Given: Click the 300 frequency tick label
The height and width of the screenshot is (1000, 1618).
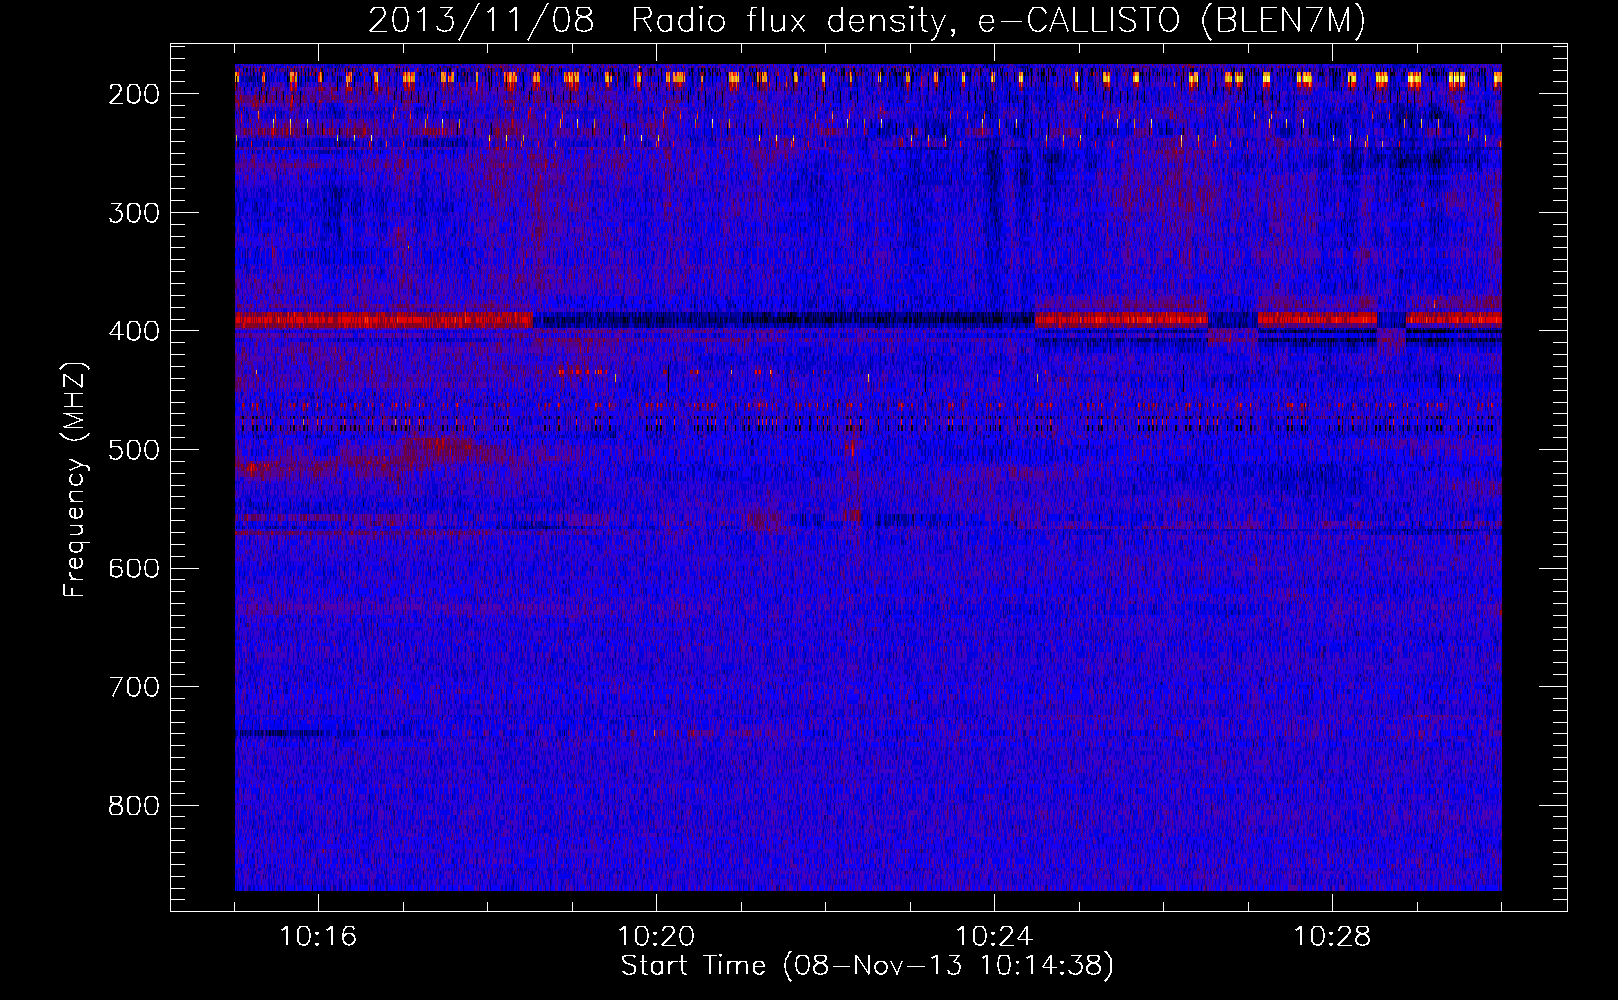Looking at the screenshot, I should 133,213.
